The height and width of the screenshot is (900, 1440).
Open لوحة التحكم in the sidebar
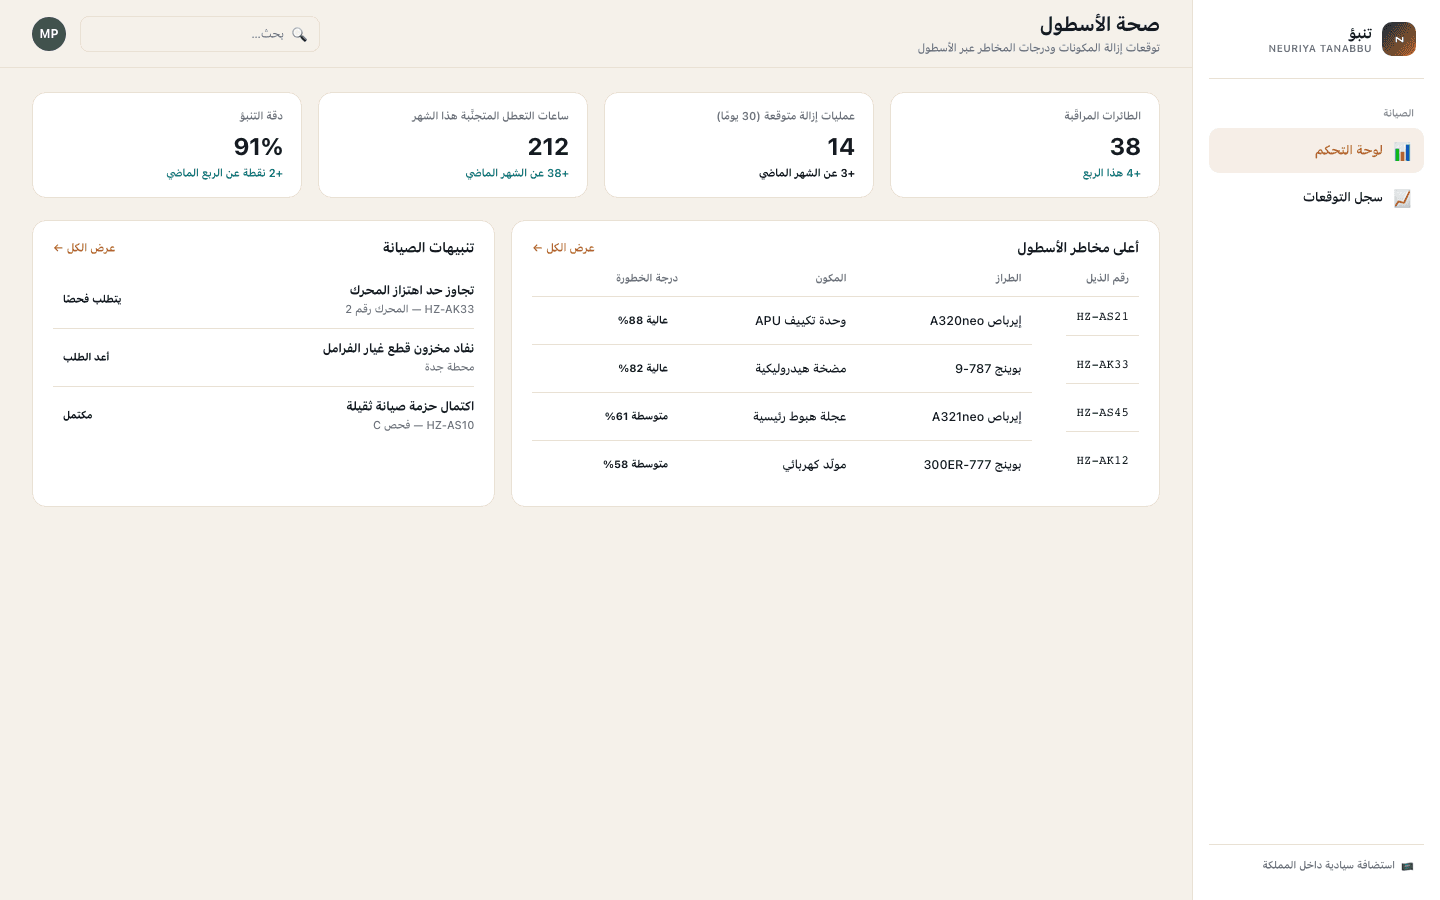pyautogui.click(x=1316, y=151)
